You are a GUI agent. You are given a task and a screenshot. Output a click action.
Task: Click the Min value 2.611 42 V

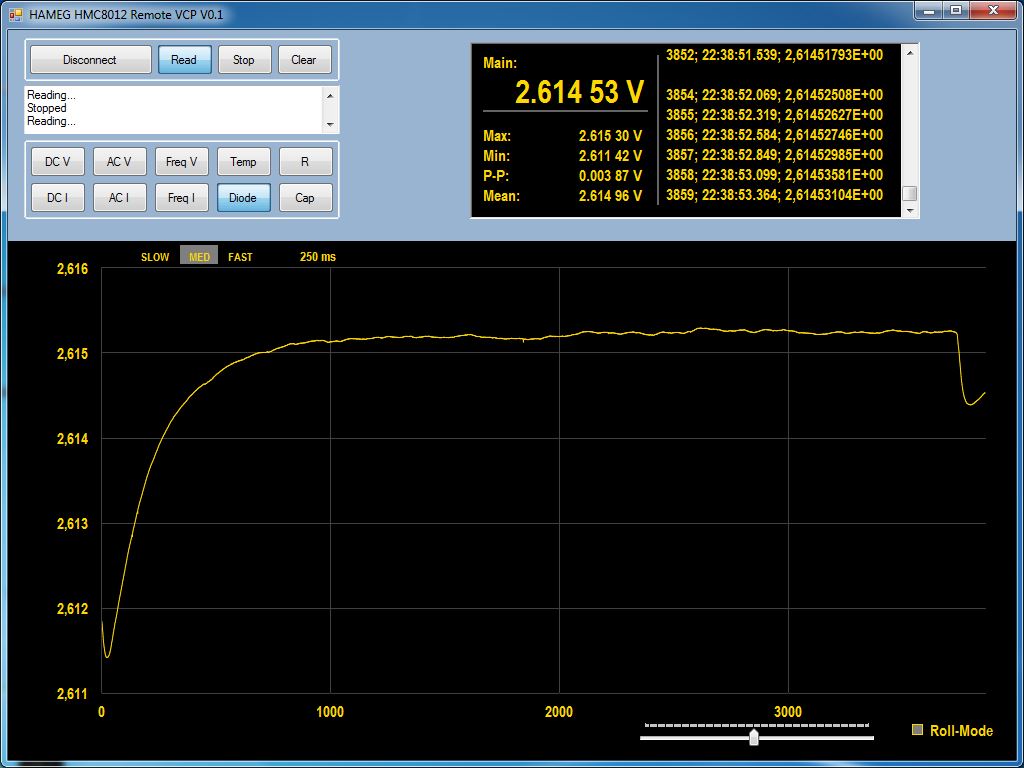[x=610, y=156]
